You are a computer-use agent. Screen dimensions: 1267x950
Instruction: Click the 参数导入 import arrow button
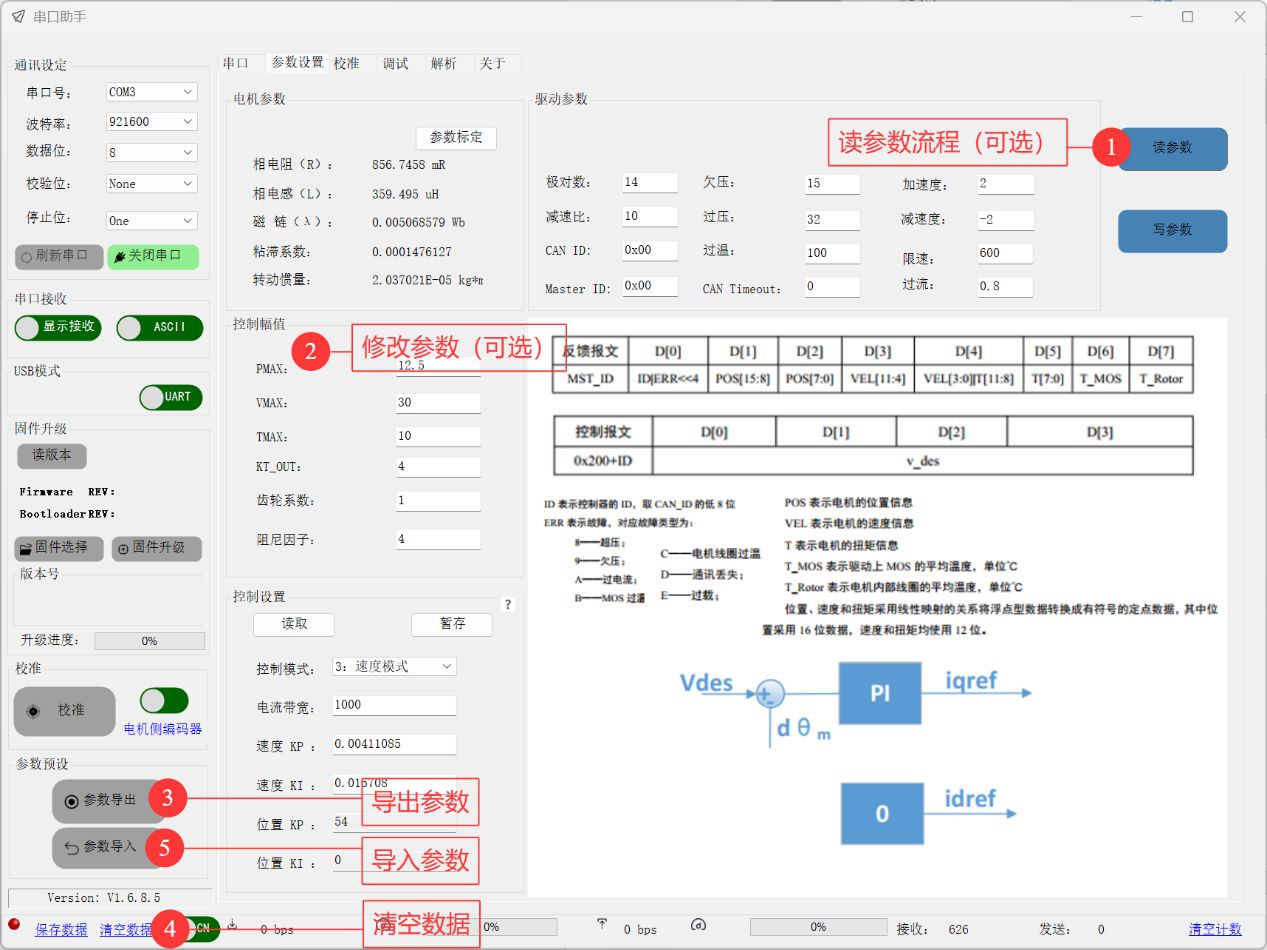(x=100, y=847)
